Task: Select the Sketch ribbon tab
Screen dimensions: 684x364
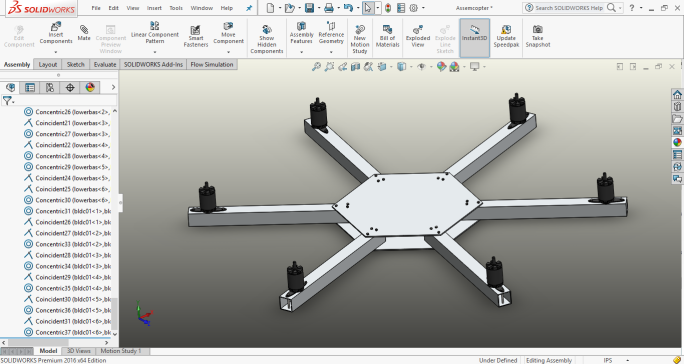Action: 75,64
